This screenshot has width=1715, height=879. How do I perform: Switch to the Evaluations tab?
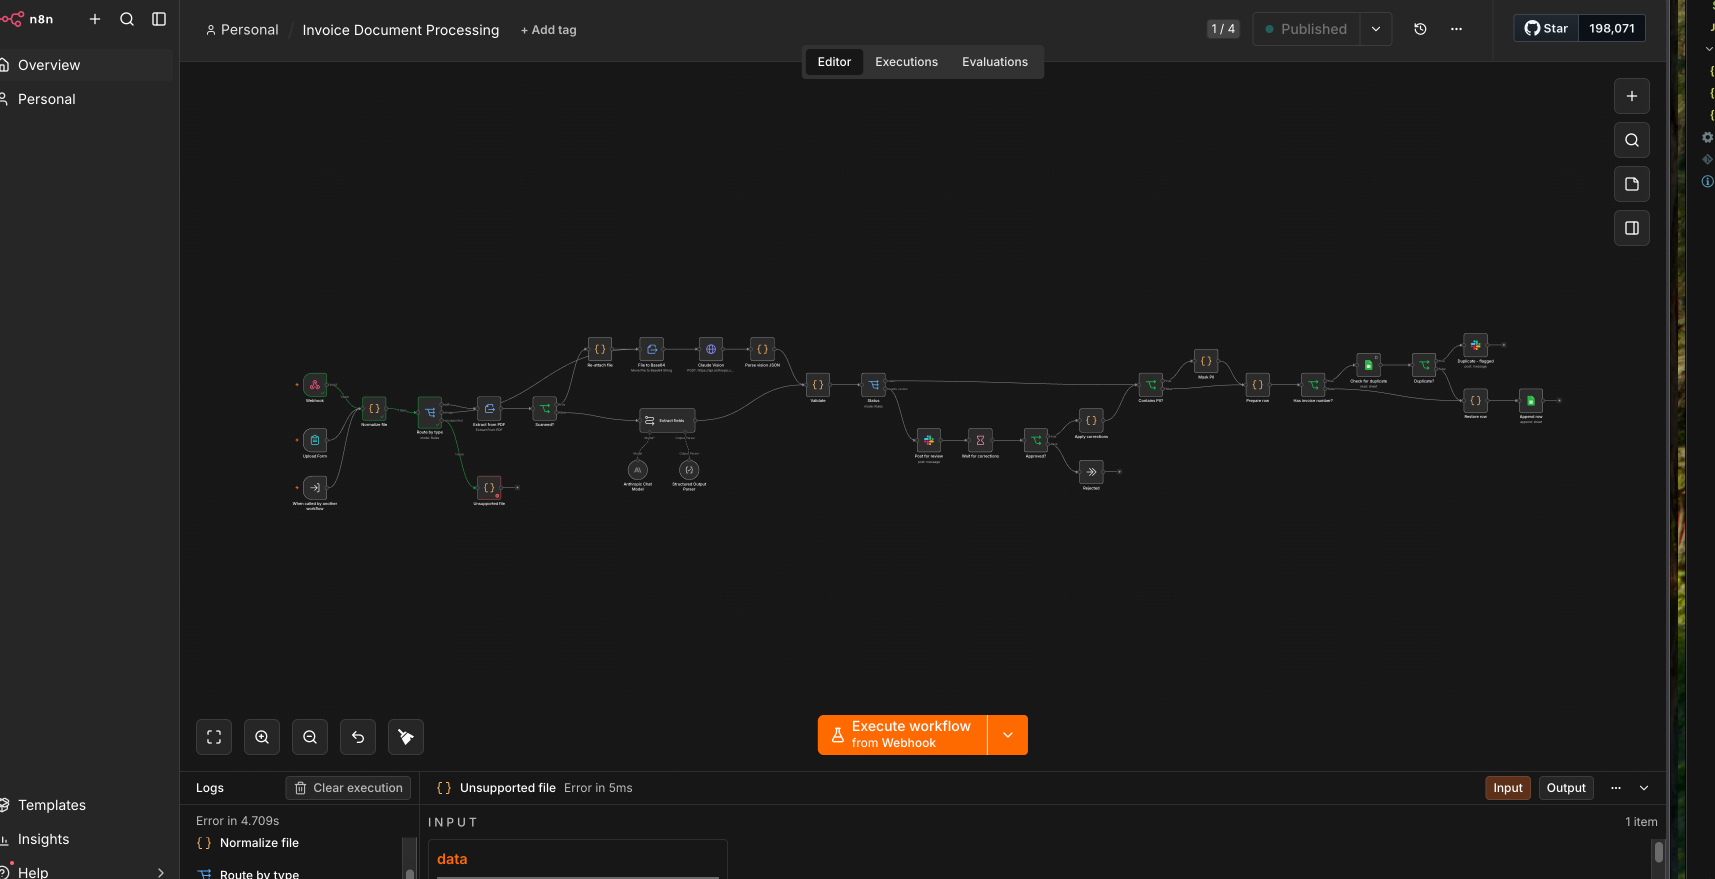click(x=995, y=62)
